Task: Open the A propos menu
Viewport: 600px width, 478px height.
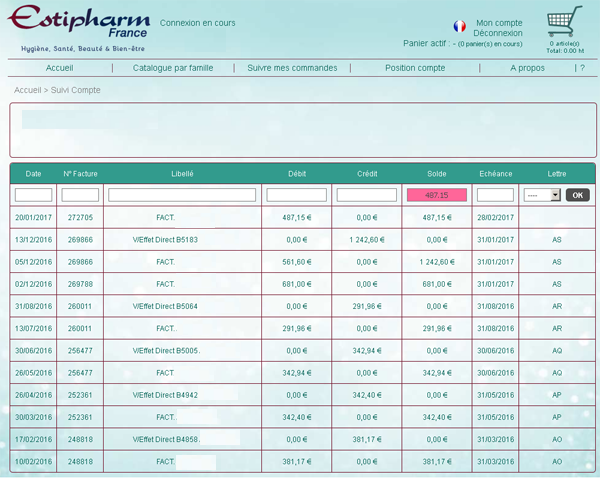Action: tap(527, 68)
